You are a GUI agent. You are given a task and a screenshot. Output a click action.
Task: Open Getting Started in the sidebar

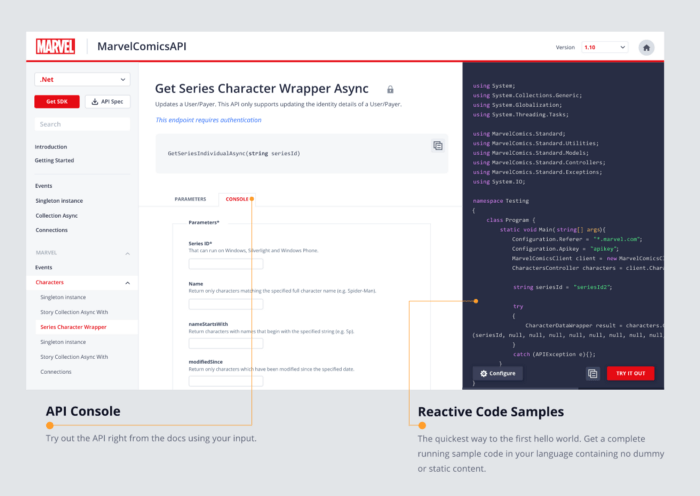(x=54, y=160)
